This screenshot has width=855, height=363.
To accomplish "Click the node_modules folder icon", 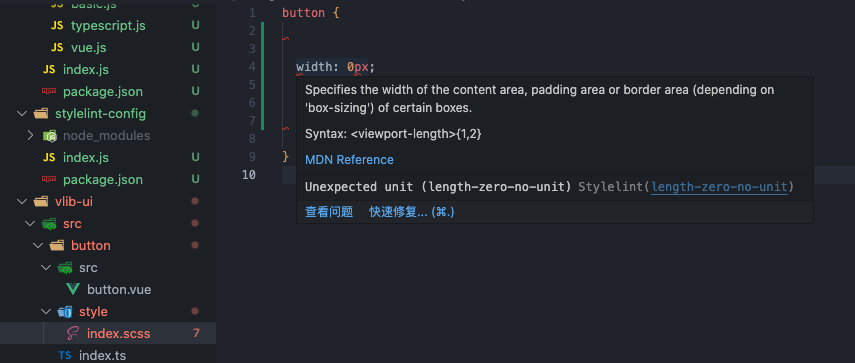I will coord(50,136).
